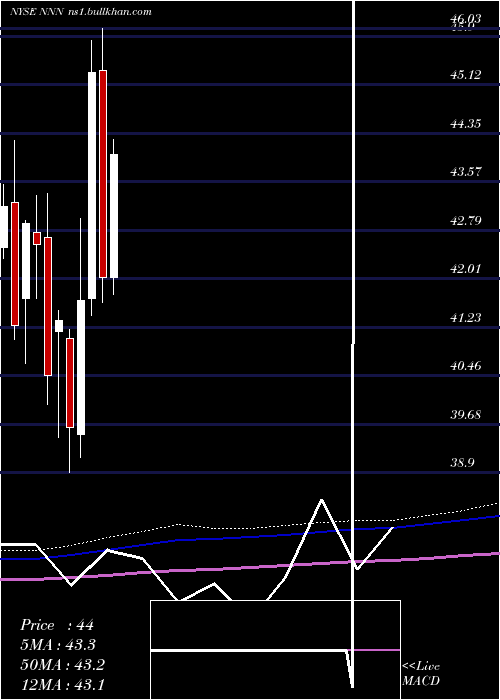Screen dimensions: 500x700
Task: Click the 42.01 price axis label
Action: (466, 269)
